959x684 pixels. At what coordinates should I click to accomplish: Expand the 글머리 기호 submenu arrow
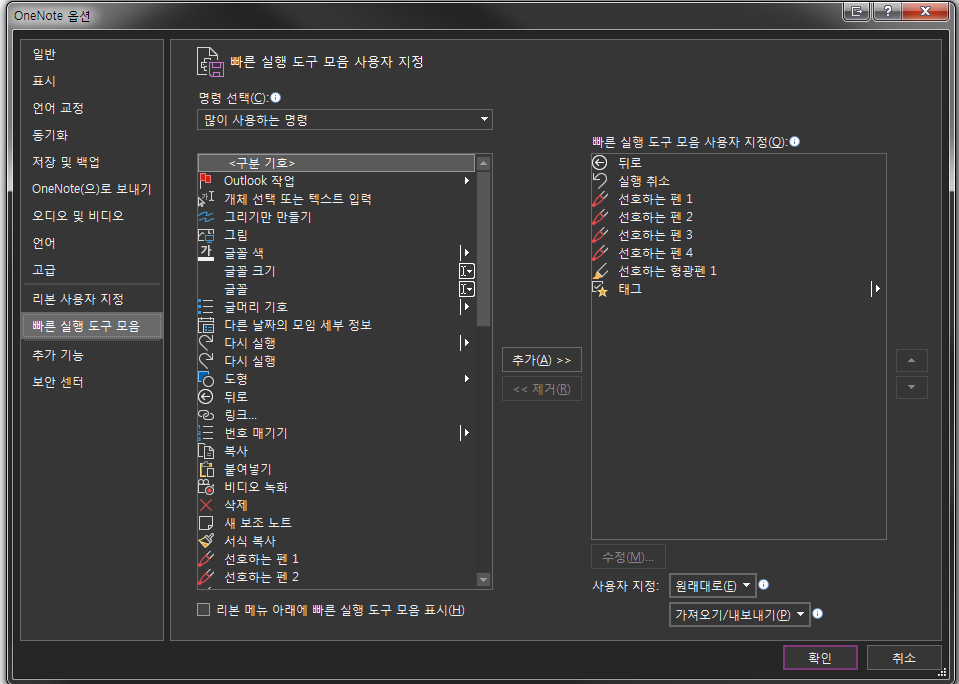466,307
